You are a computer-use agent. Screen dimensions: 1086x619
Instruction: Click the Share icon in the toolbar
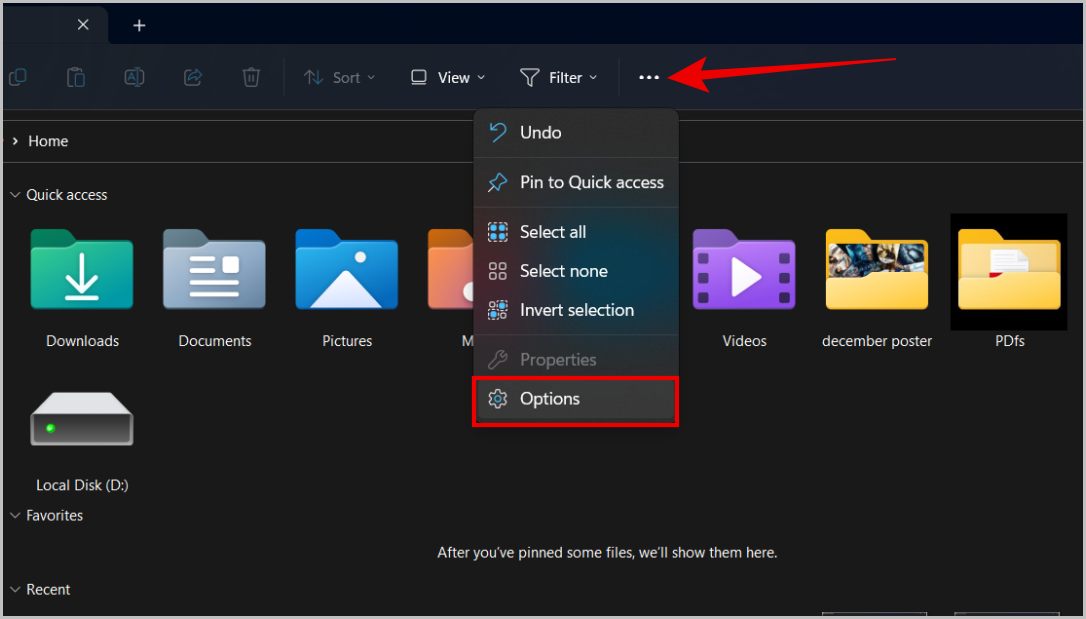click(192, 77)
